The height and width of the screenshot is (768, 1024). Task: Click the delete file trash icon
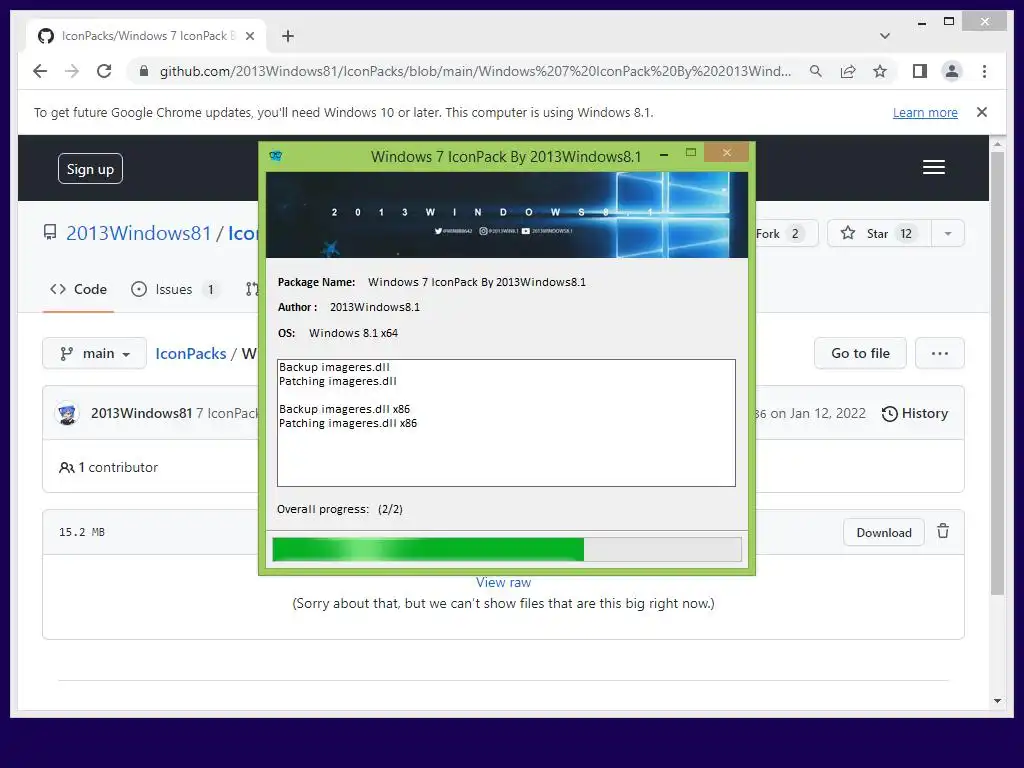pos(942,532)
